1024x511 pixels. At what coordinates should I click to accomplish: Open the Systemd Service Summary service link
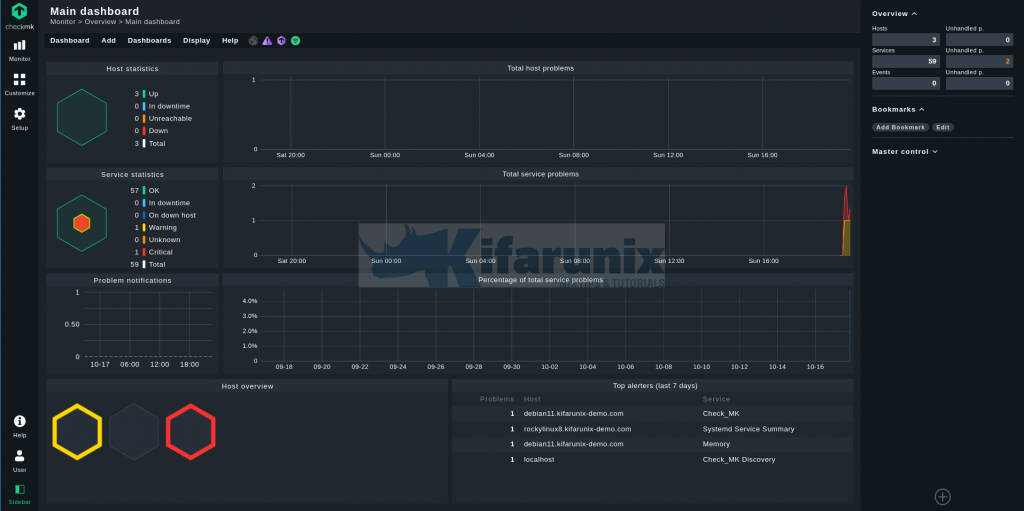(x=748, y=429)
